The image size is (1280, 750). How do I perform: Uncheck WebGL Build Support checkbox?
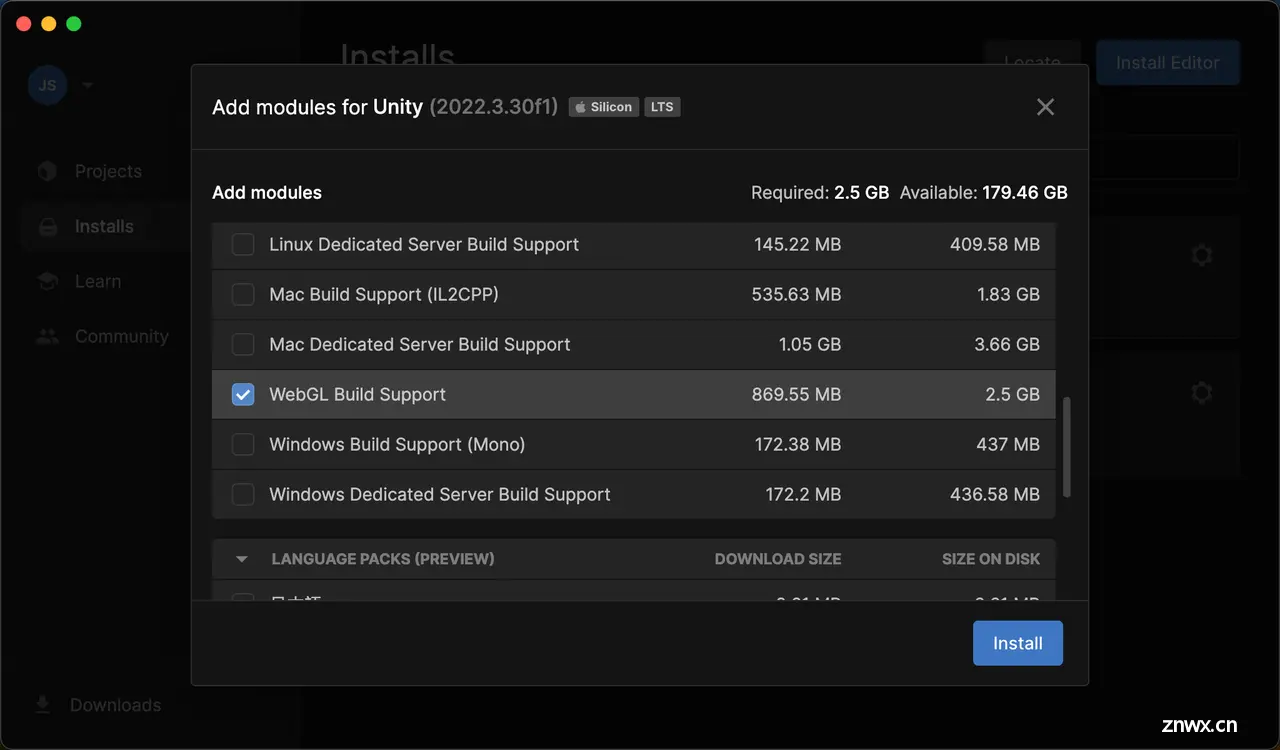point(243,394)
